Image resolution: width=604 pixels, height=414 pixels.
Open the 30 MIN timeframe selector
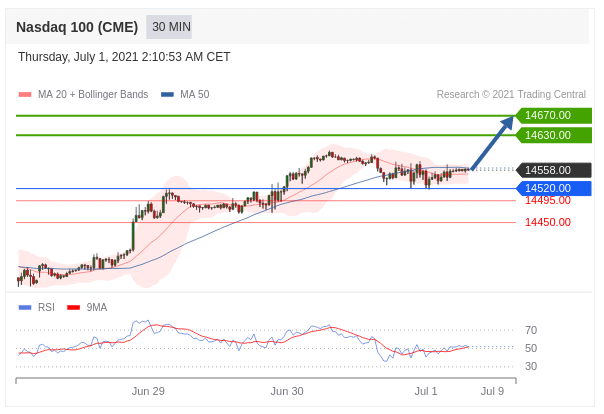[171, 27]
